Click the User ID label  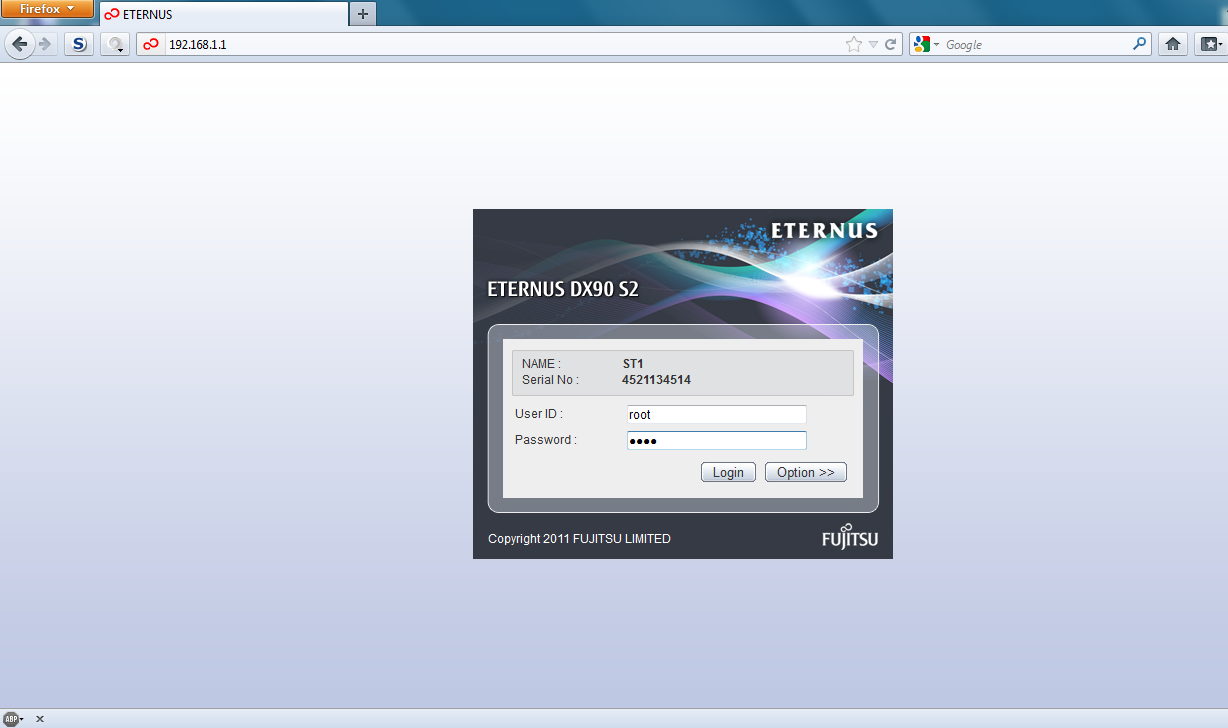538,414
